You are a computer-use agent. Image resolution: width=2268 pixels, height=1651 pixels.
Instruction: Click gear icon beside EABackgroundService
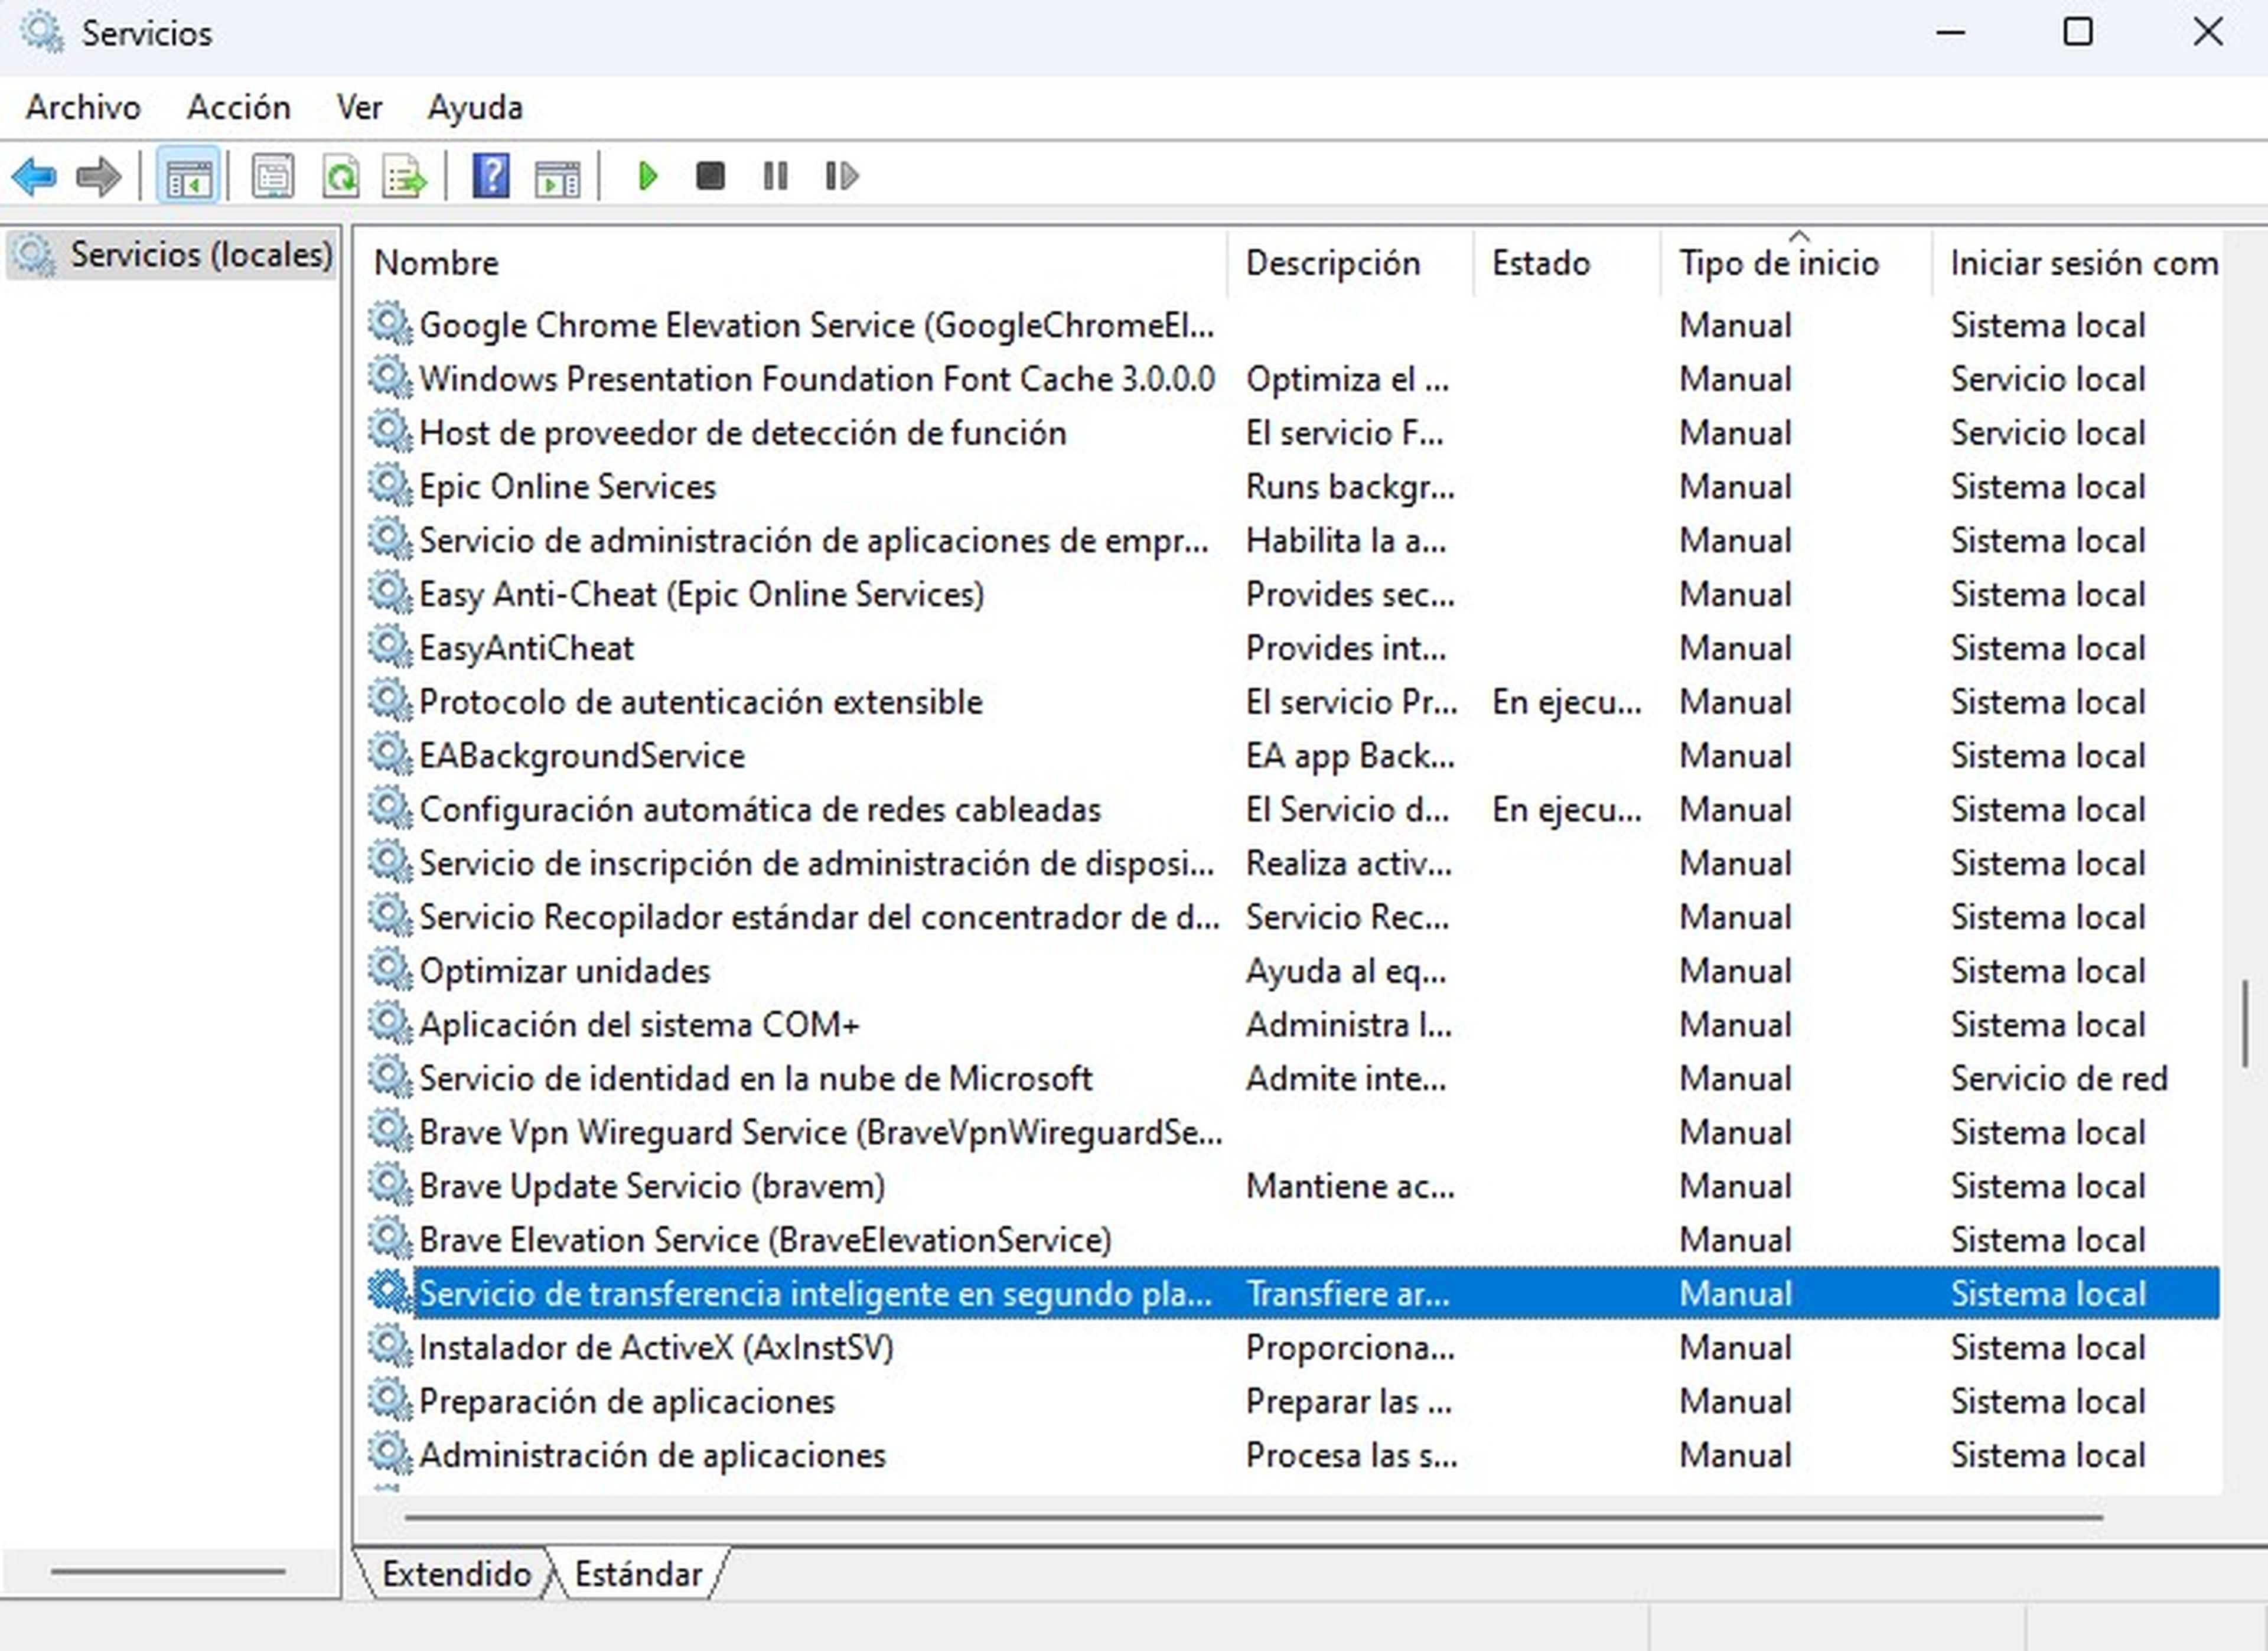point(389,755)
